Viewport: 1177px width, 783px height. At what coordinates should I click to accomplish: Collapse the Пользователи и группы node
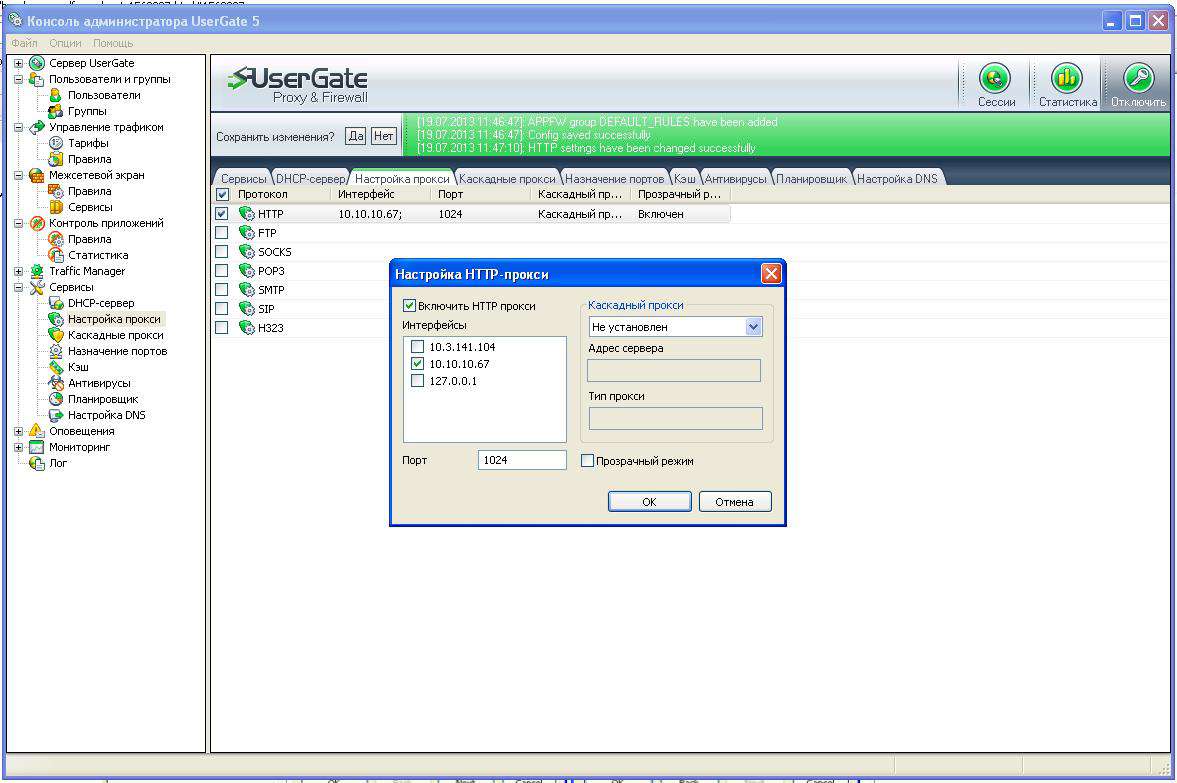19,79
